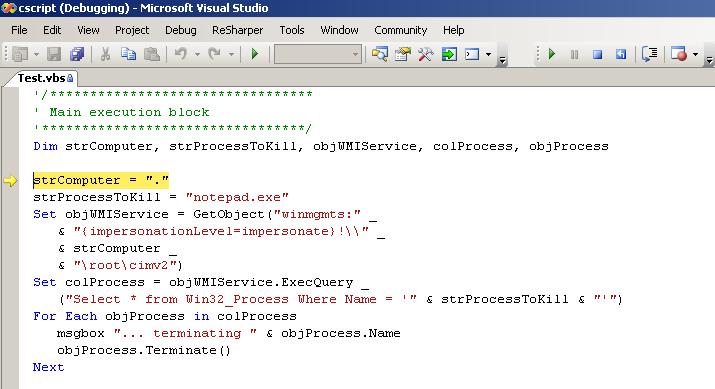Image resolution: width=715 pixels, height=389 pixels.
Task: Click the Save icon
Action: [x=54, y=54]
